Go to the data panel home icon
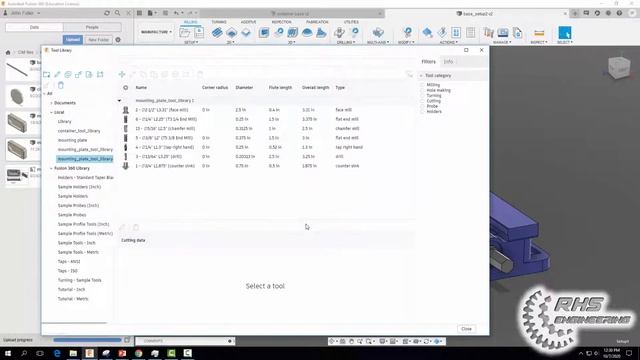The height and width of the screenshot is (360, 640). 8,52
